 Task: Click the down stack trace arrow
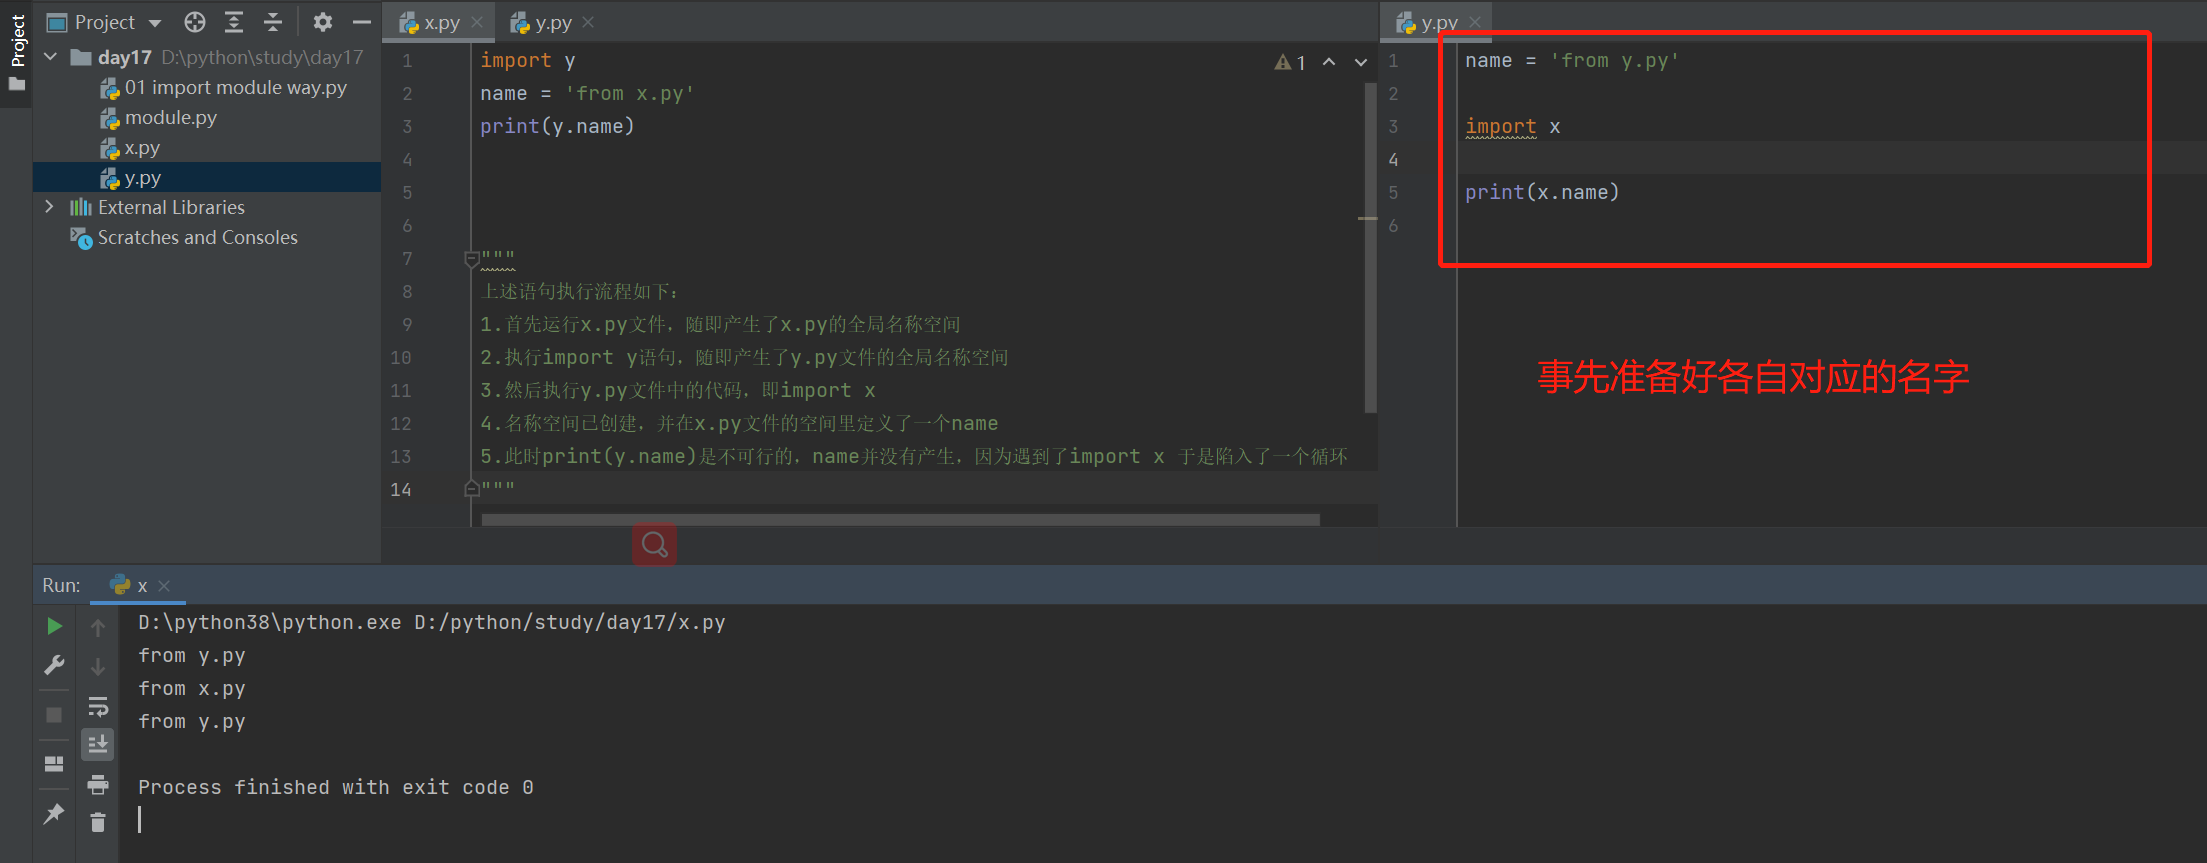[98, 667]
